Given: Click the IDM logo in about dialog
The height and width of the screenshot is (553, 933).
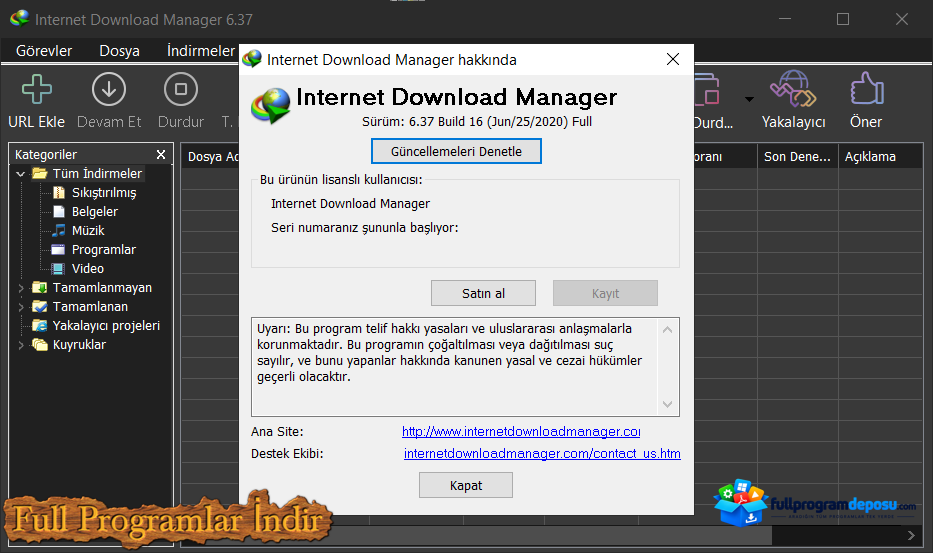Looking at the screenshot, I should click(x=271, y=106).
